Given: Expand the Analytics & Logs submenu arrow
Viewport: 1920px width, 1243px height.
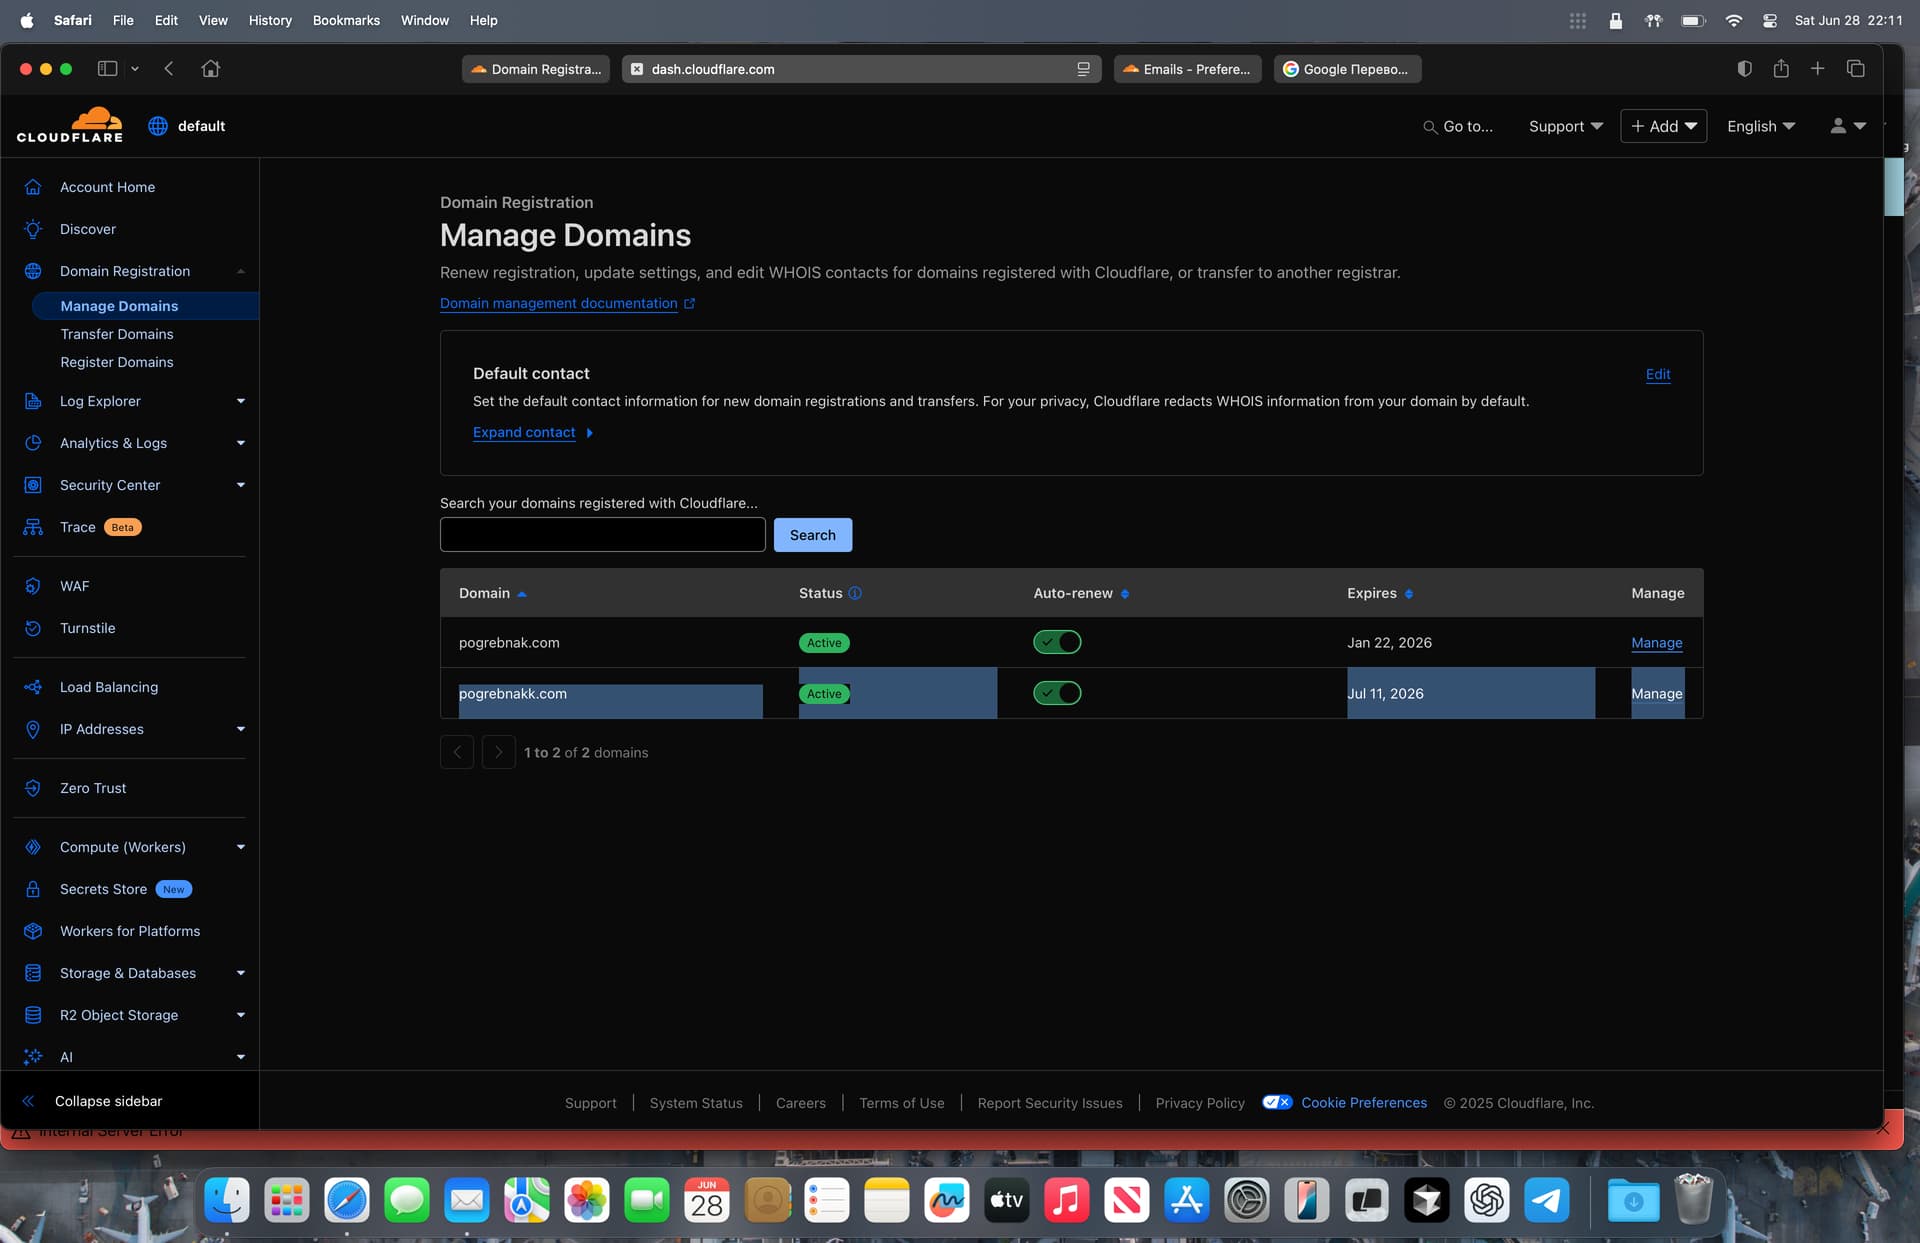Looking at the screenshot, I should (241, 443).
